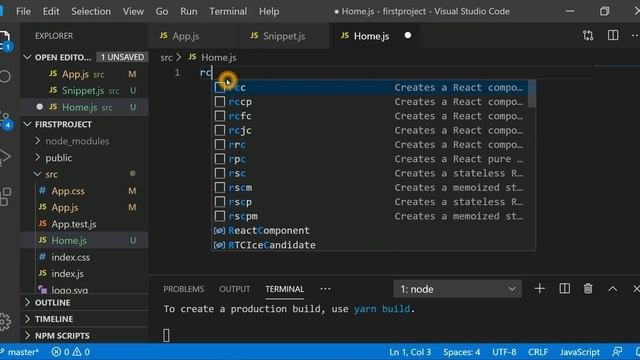Maximize the terminal panel size

[612, 289]
